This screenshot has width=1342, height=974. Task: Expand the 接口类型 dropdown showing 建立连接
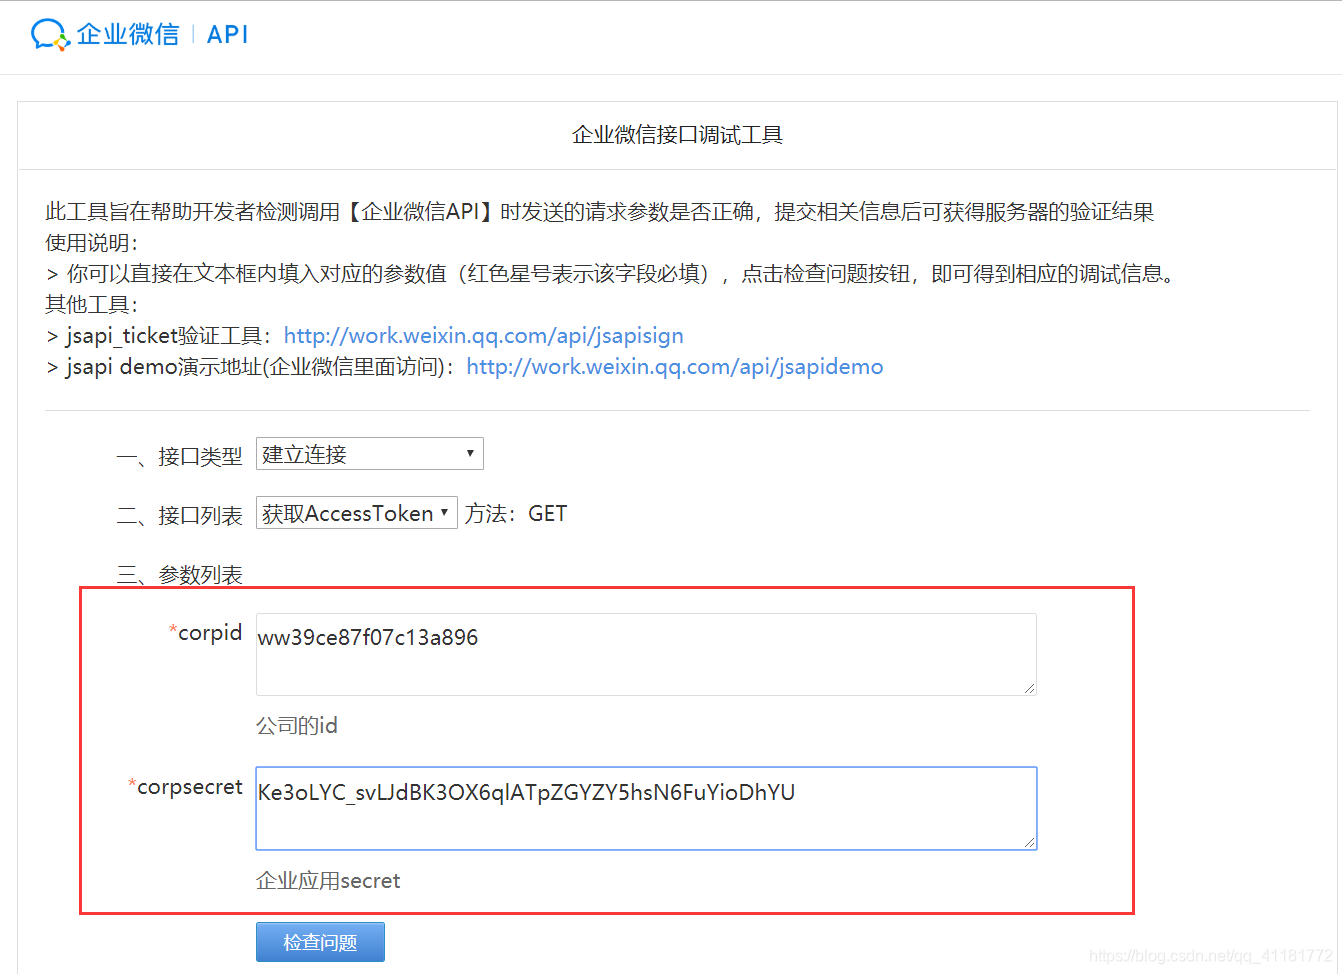(x=370, y=454)
